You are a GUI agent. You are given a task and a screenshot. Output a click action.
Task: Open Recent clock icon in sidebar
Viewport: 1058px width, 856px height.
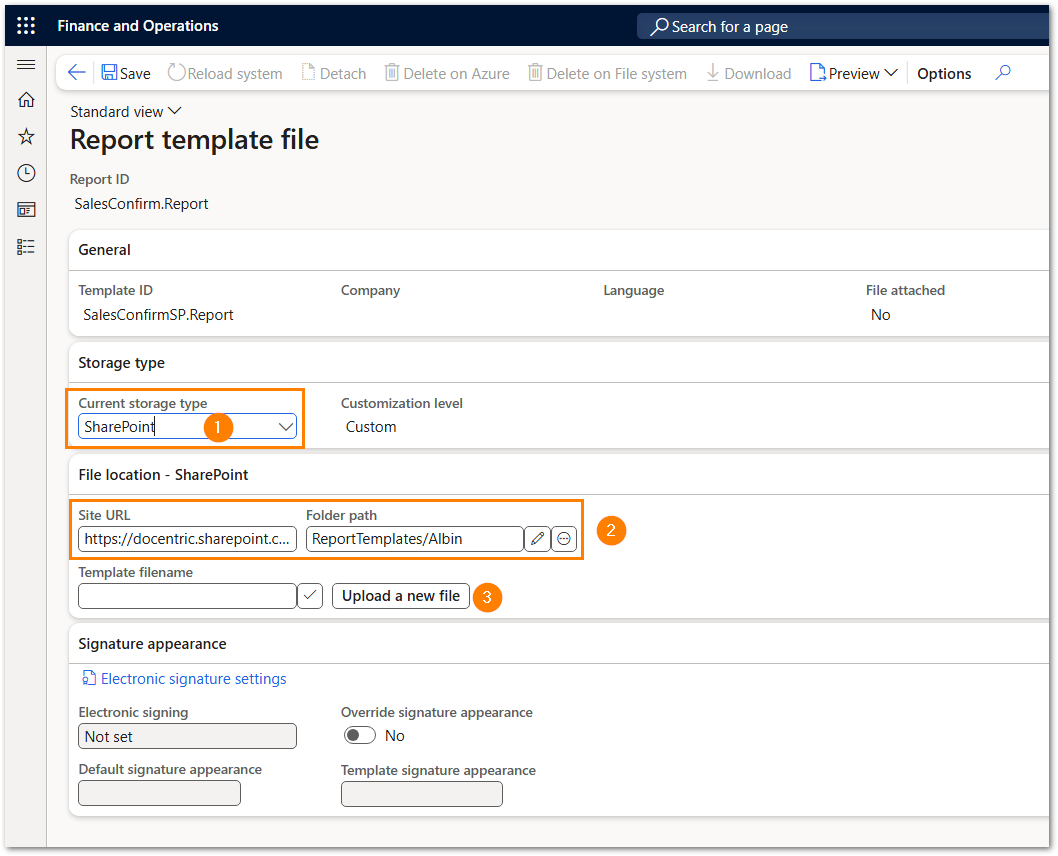click(x=26, y=173)
